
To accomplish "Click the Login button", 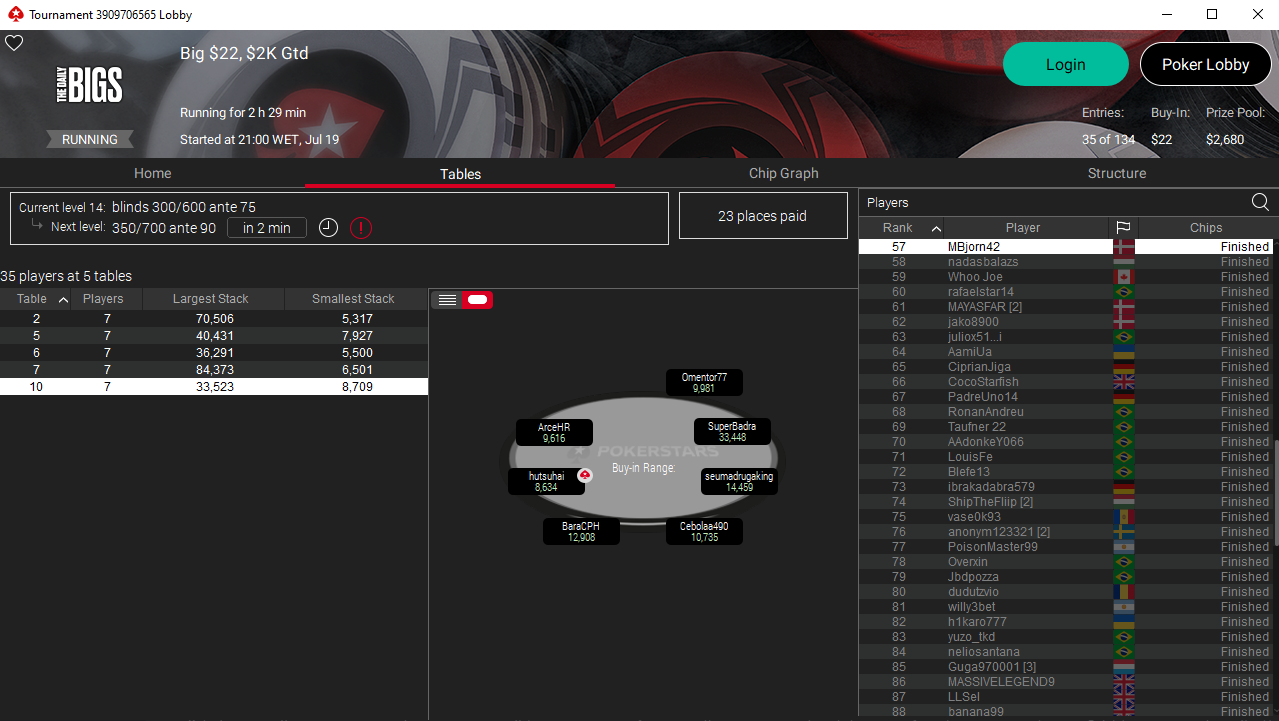I will click(1066, 64).
